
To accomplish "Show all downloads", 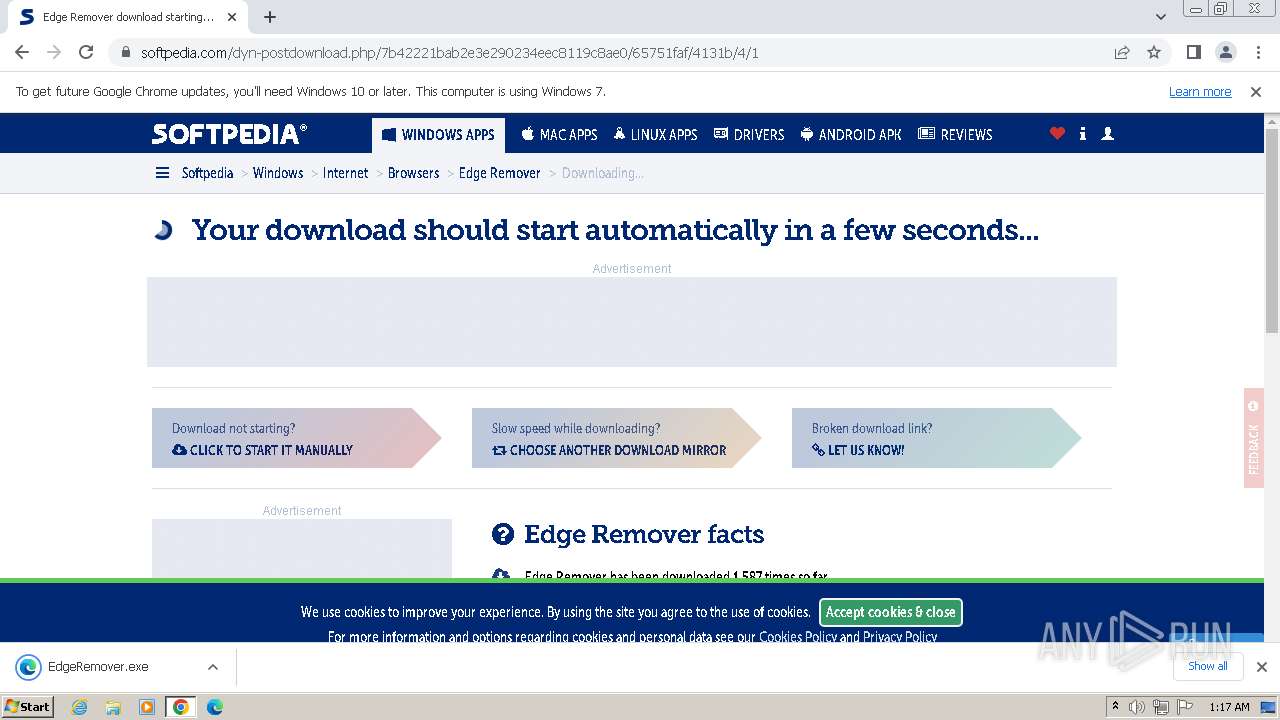I will 1207,666.
